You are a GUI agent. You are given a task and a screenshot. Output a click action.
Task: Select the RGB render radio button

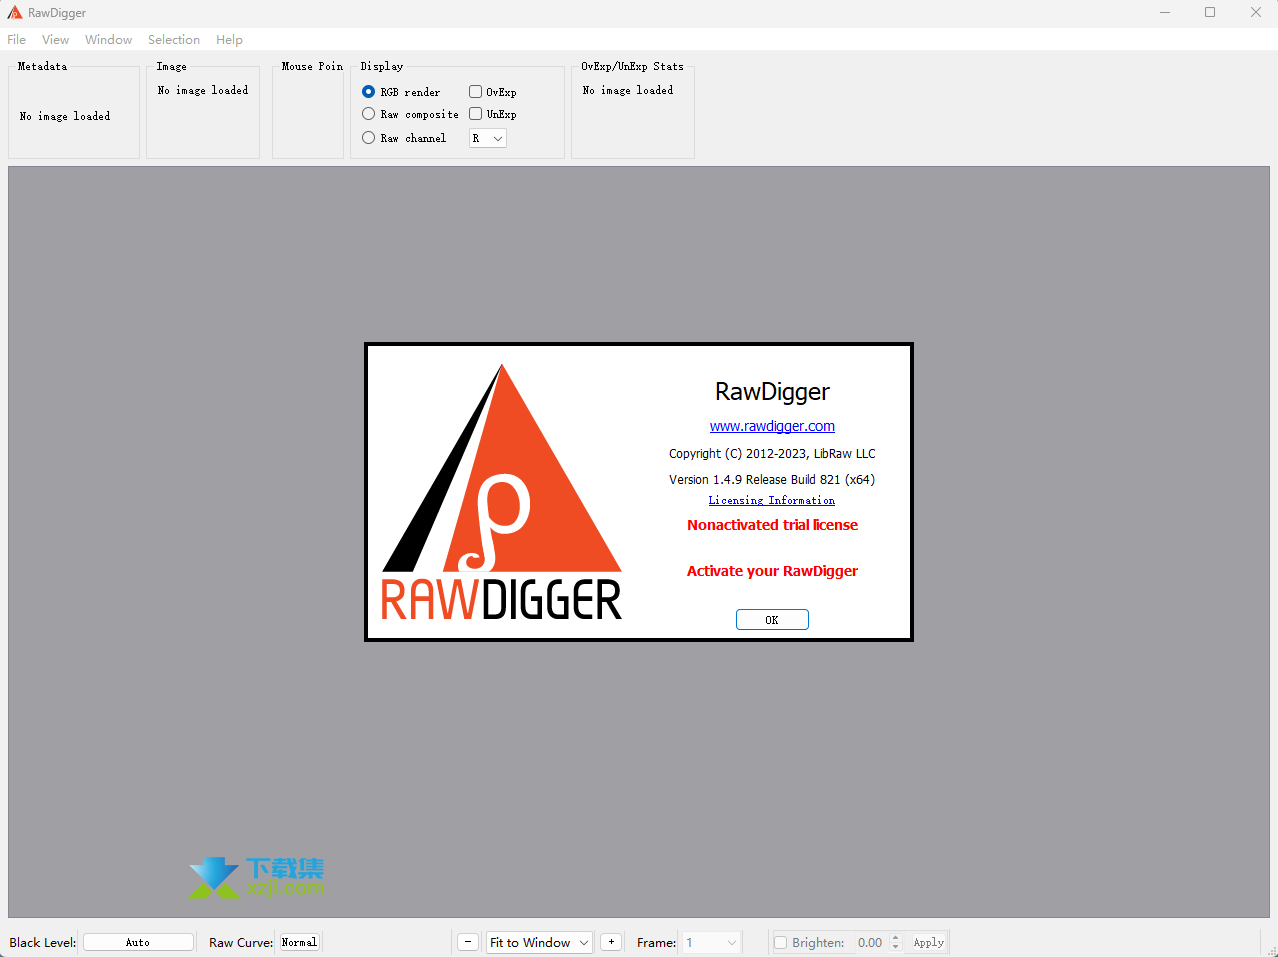tap(369, 91)
